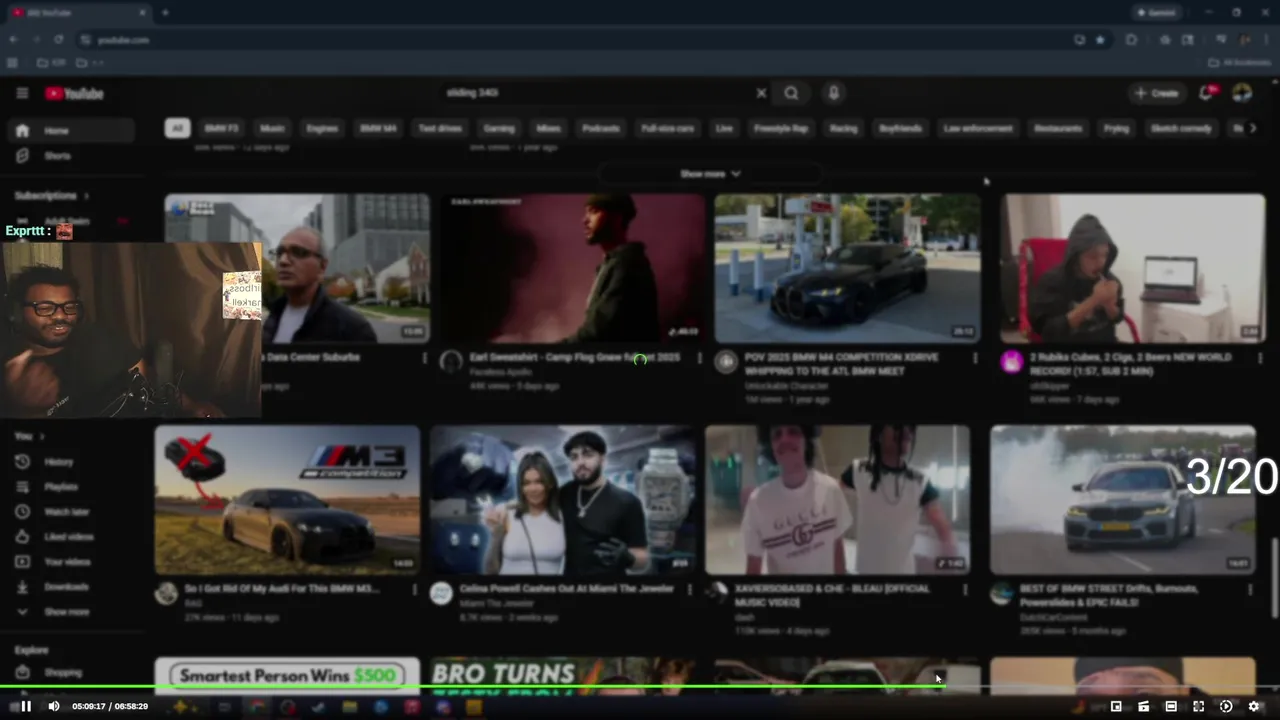Open the player settings gear
Image resolution: width=1280 pixels, height=720 pixels.
(1254, 706)
